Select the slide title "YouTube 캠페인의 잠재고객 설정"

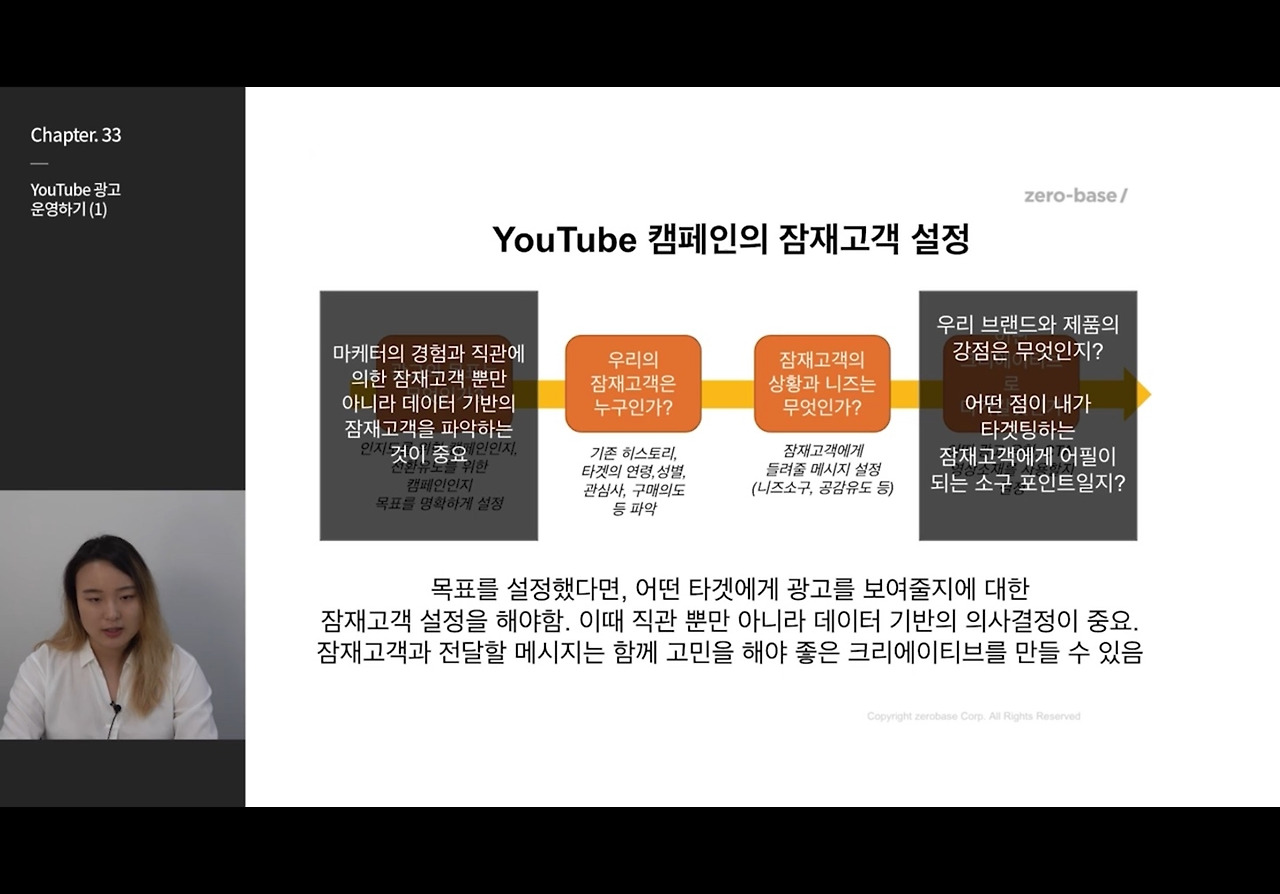point(730,240)
